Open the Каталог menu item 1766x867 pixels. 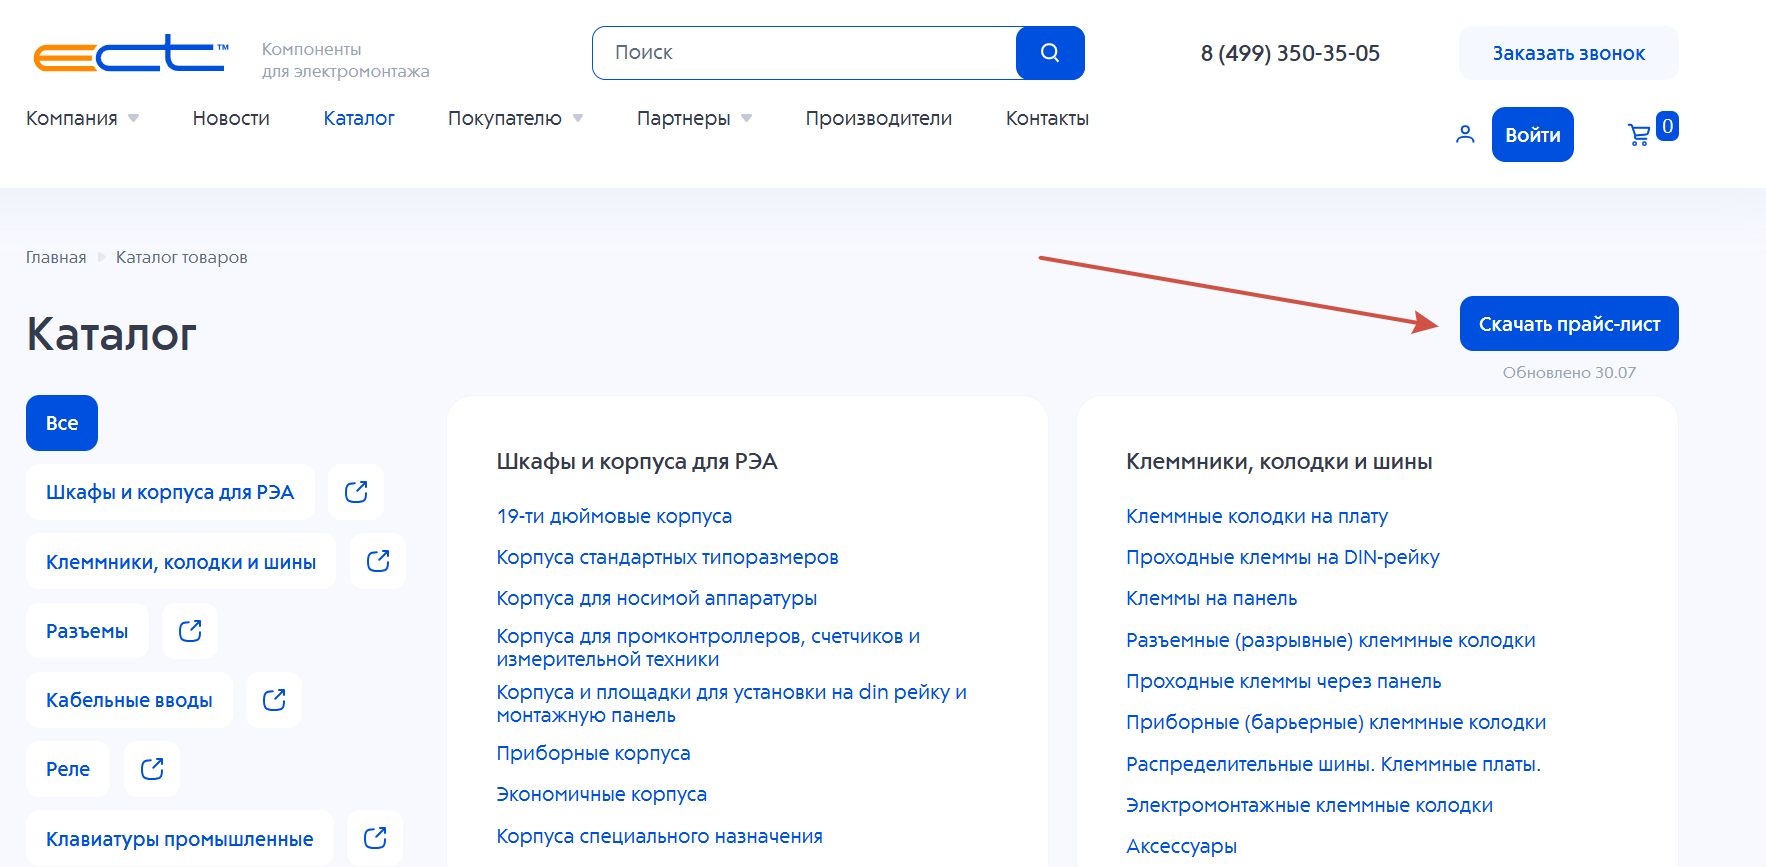click(359, 118)
